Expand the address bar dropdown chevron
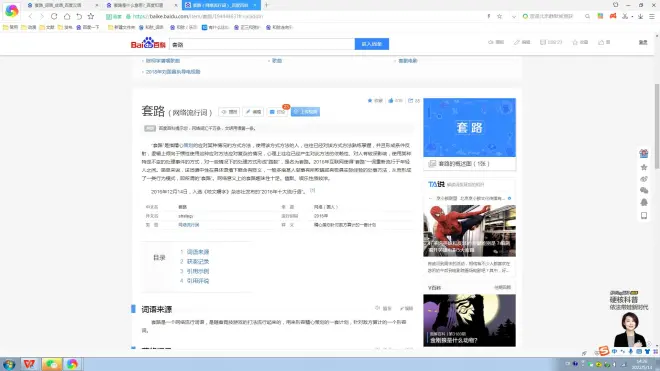The image size is (660, 371). 514,16
